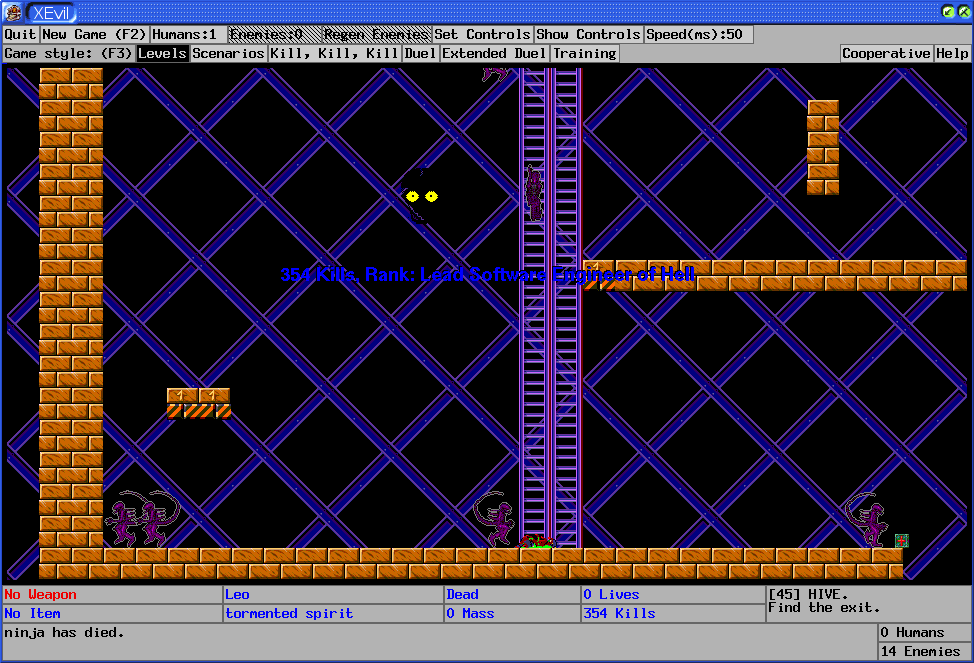Start a New Game (F2)
This screenshot has width=974, height=663.
(94, 34)
